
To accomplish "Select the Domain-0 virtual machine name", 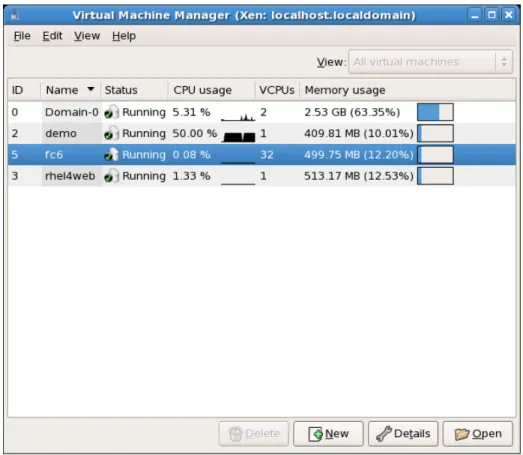I will [72, 112].
